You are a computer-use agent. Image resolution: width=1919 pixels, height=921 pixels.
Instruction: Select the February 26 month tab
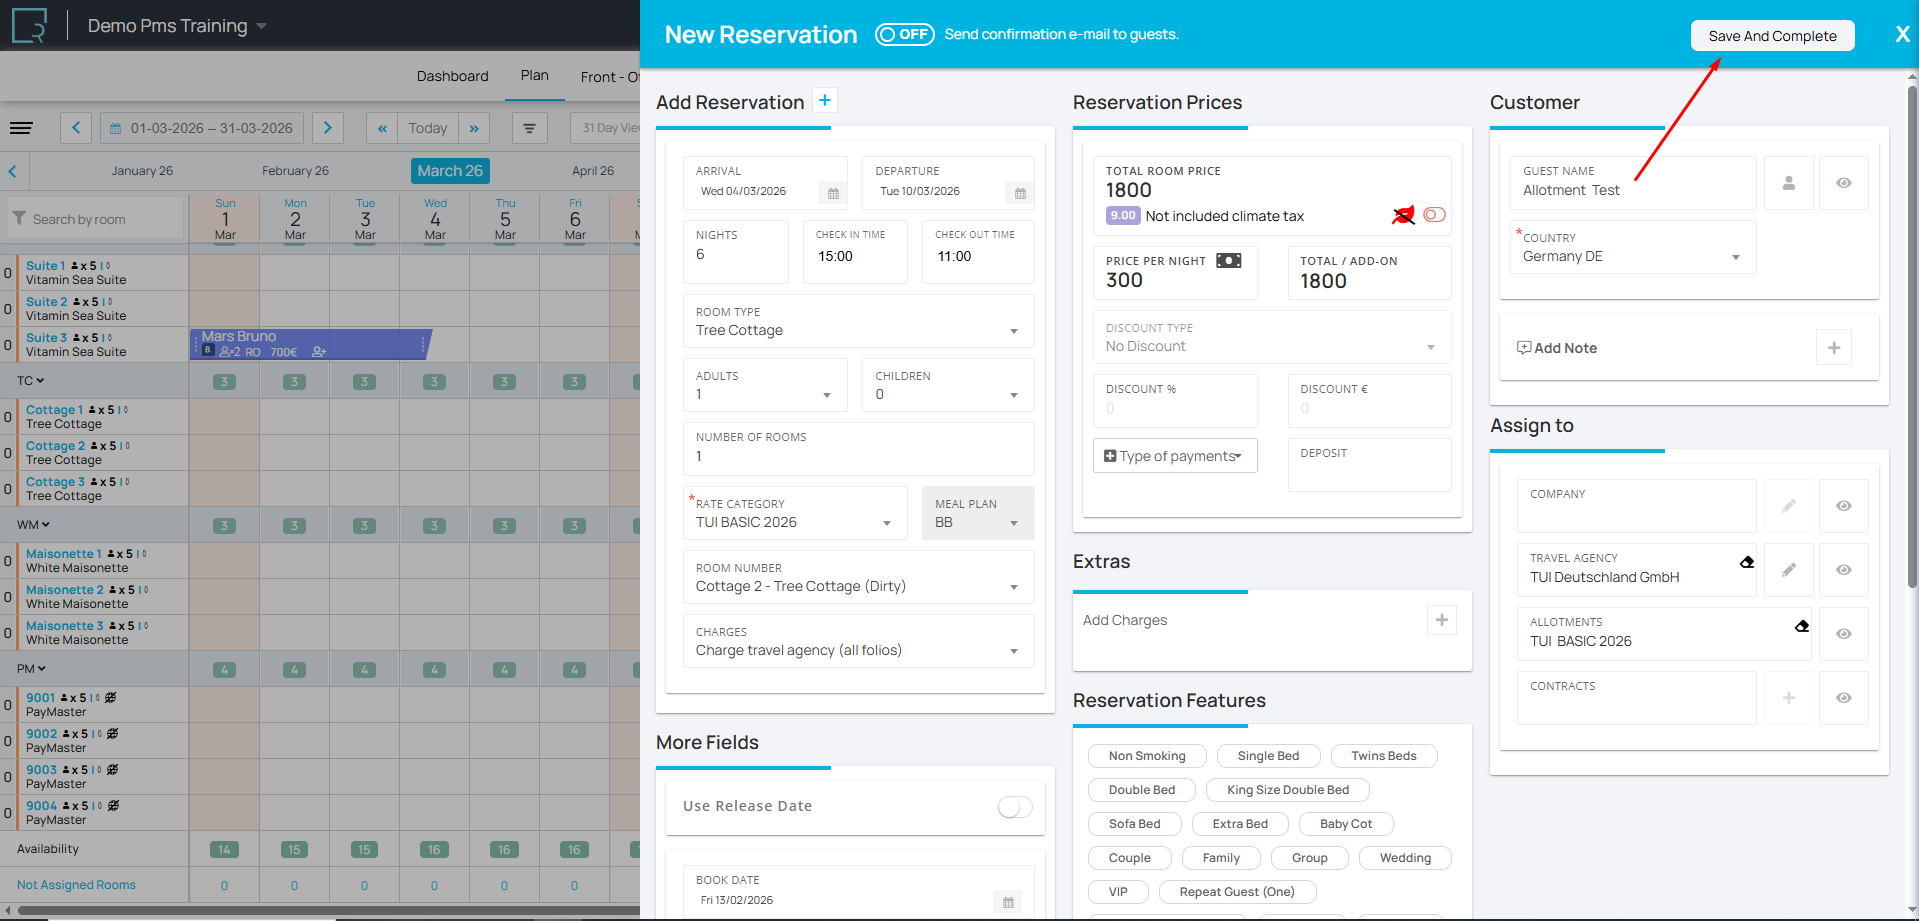pyautogui.click(x=295, y=171)
